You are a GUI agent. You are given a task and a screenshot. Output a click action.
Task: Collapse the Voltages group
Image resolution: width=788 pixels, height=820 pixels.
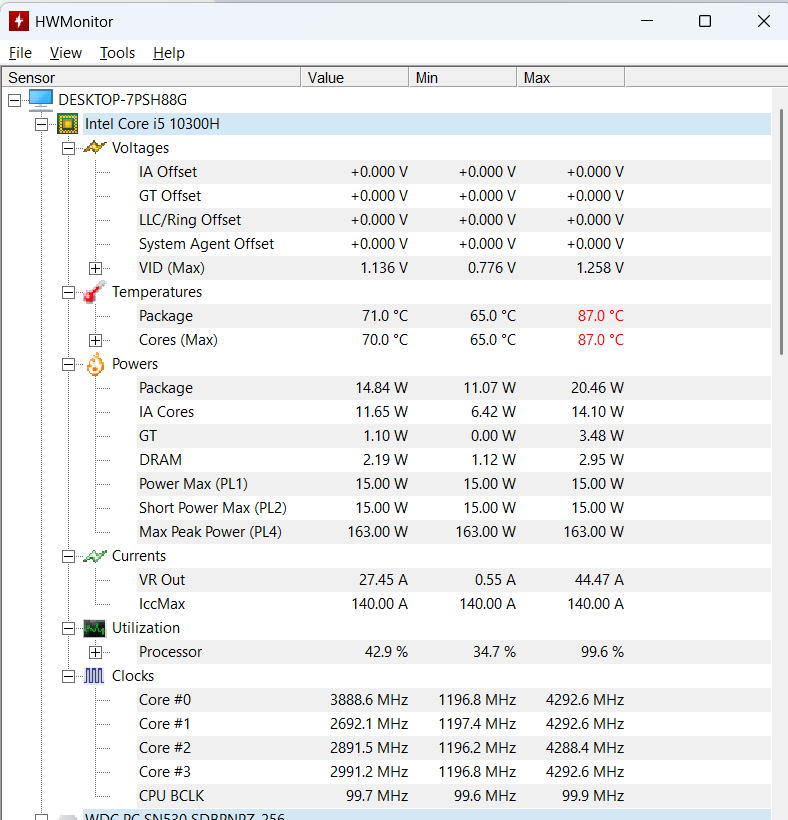coord(68,149)
